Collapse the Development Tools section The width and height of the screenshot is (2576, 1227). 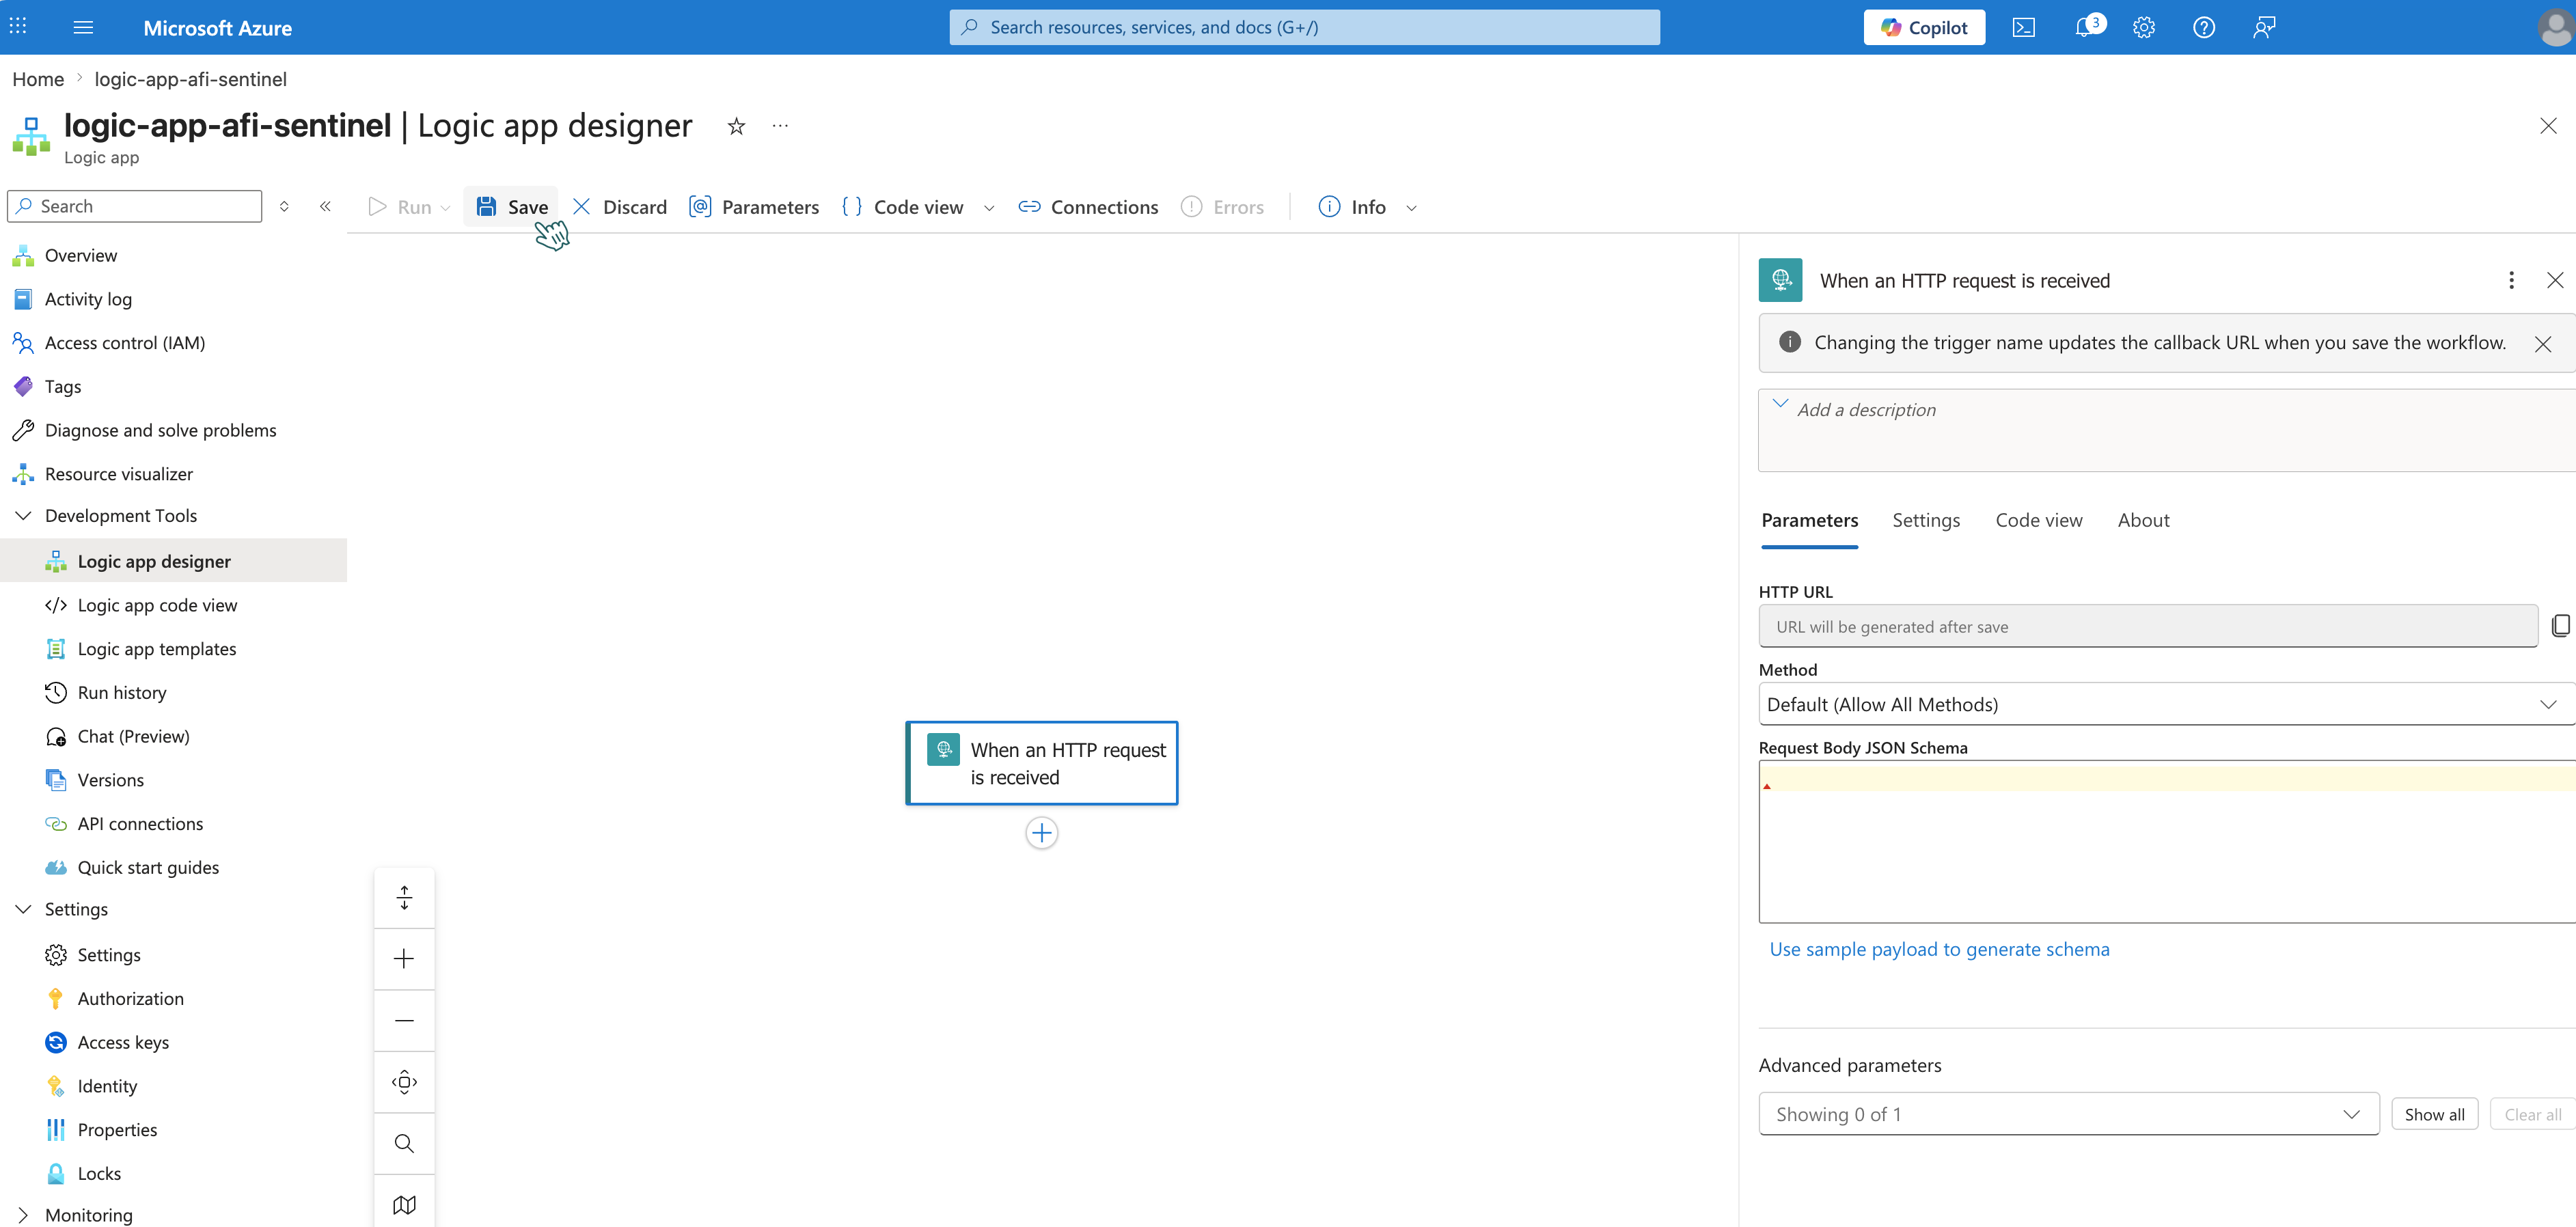coord(23,516)
